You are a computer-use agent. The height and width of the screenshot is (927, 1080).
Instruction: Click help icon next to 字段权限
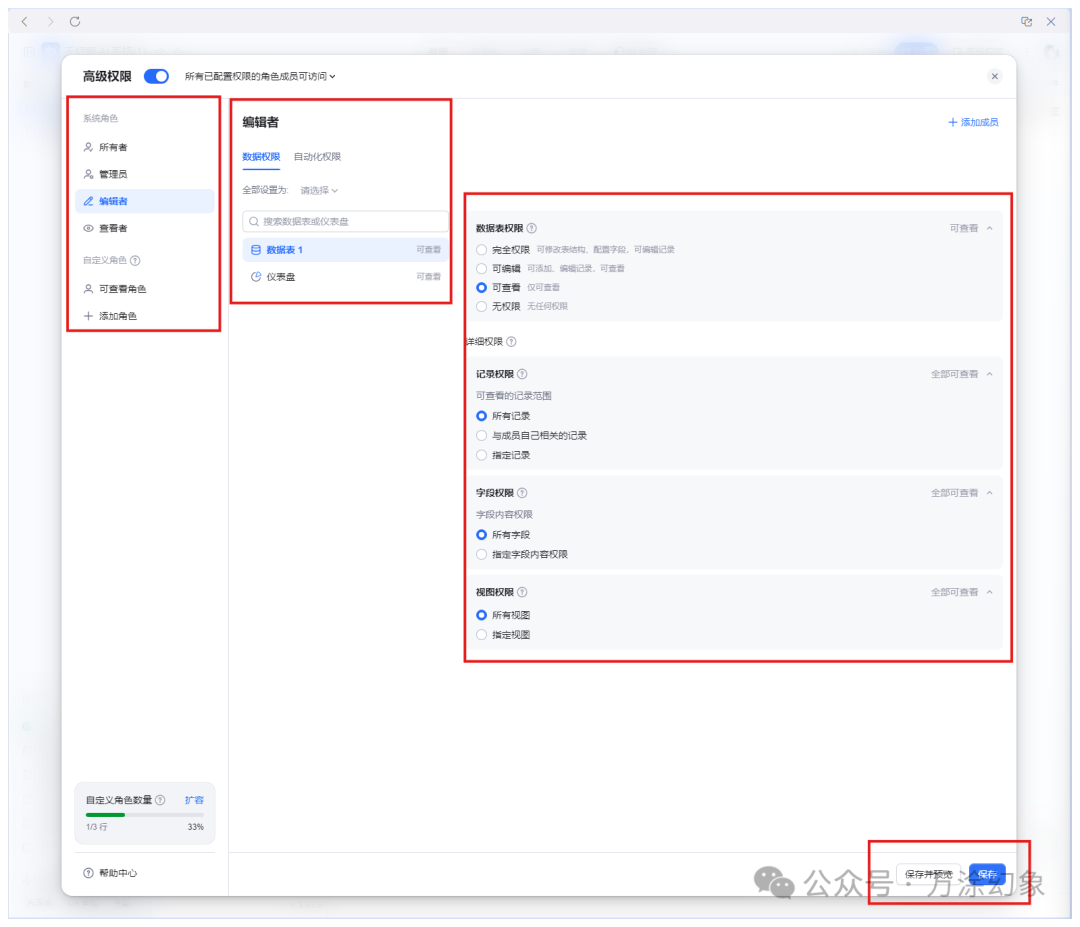coord(522,493)
